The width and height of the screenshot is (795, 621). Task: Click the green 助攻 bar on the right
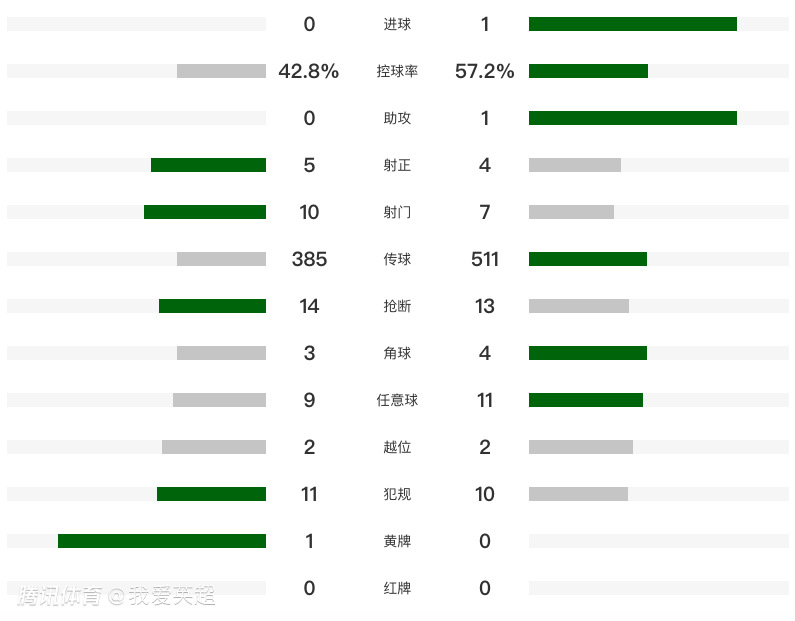[x=632, y=118]
